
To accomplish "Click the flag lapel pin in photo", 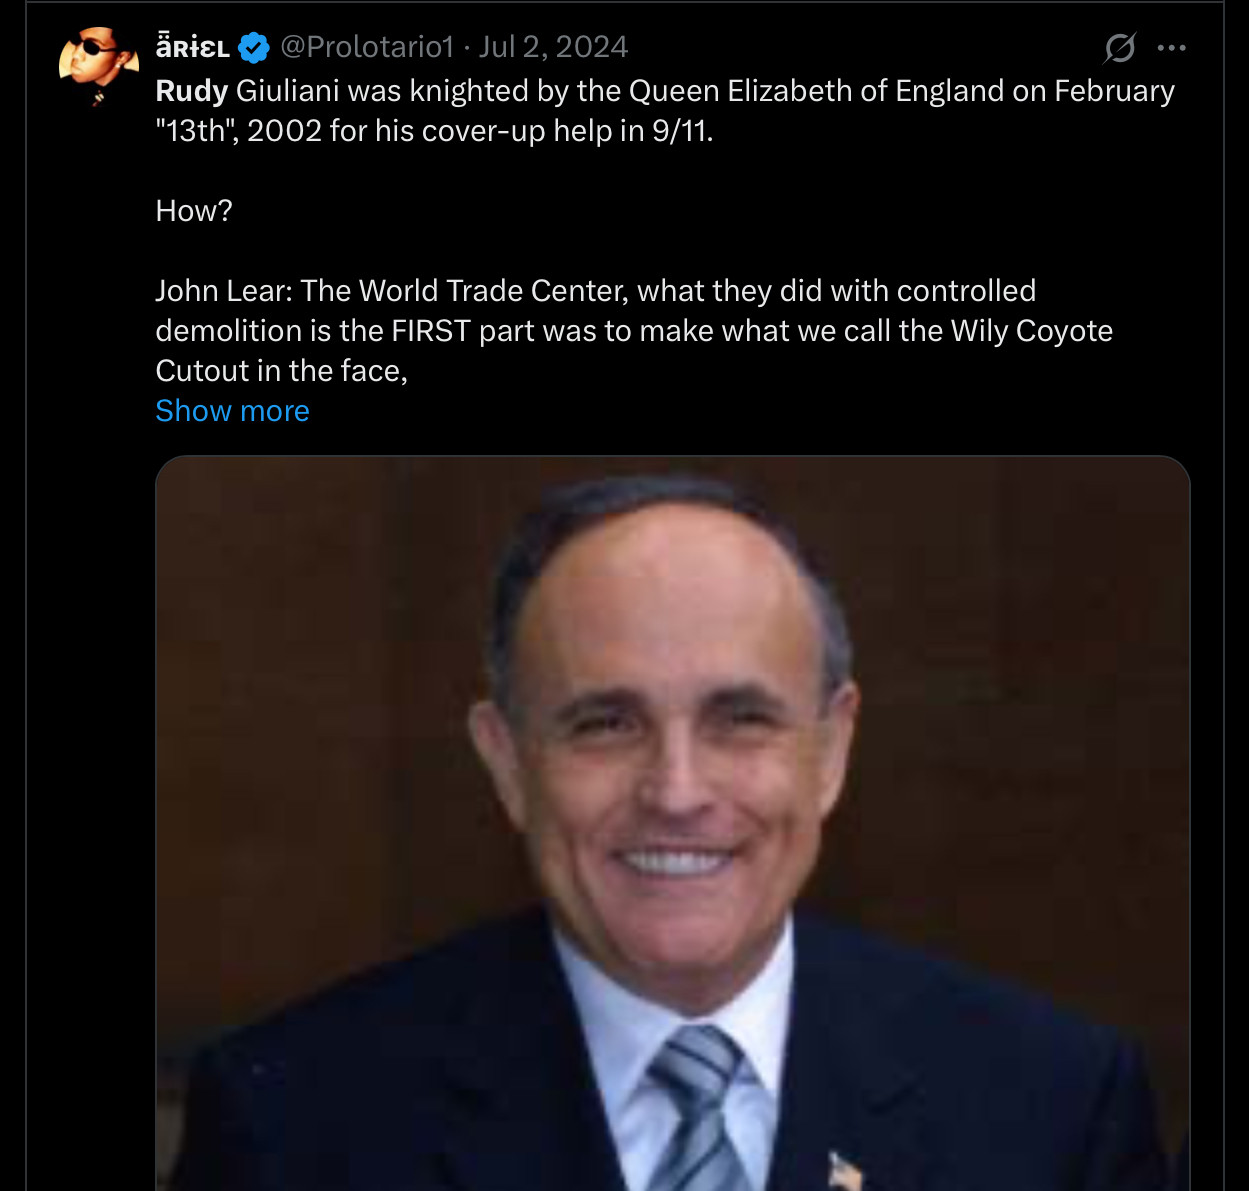I will pos(845,1168).
